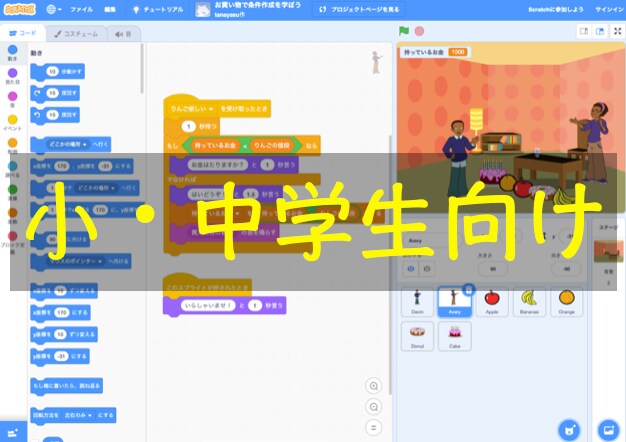Screen dimensions: 626x442
Task: Open チュートリアル with the lightbulb icon
Action: click(x=157, y=9)
